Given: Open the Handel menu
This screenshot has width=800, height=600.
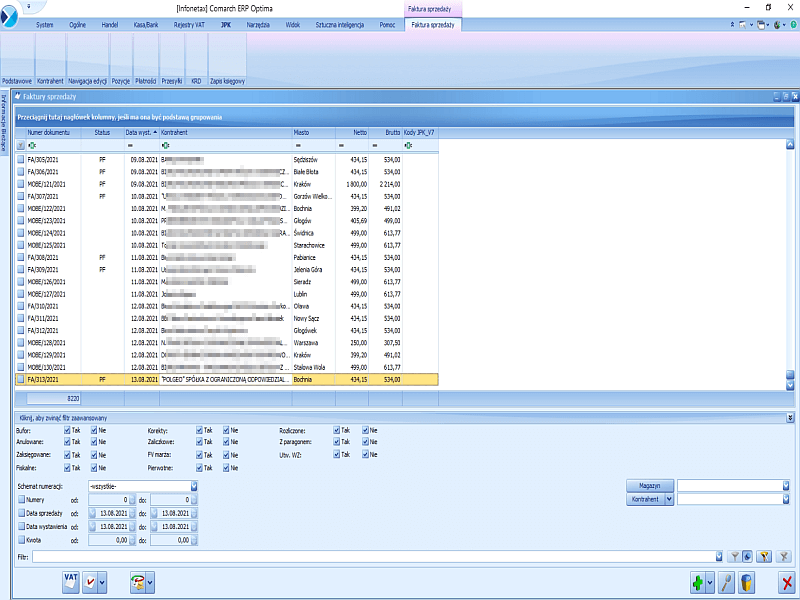Looking at the screenshot, I should 110,24.
